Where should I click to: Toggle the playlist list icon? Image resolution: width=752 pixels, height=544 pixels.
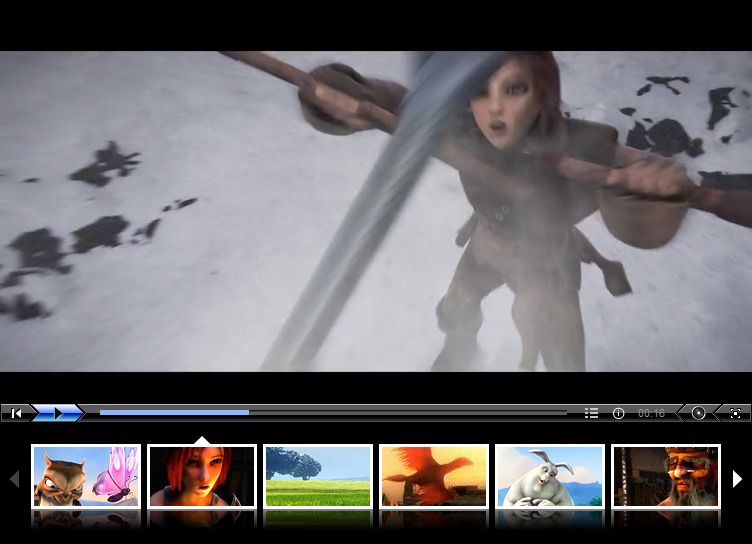pos(591,413)
